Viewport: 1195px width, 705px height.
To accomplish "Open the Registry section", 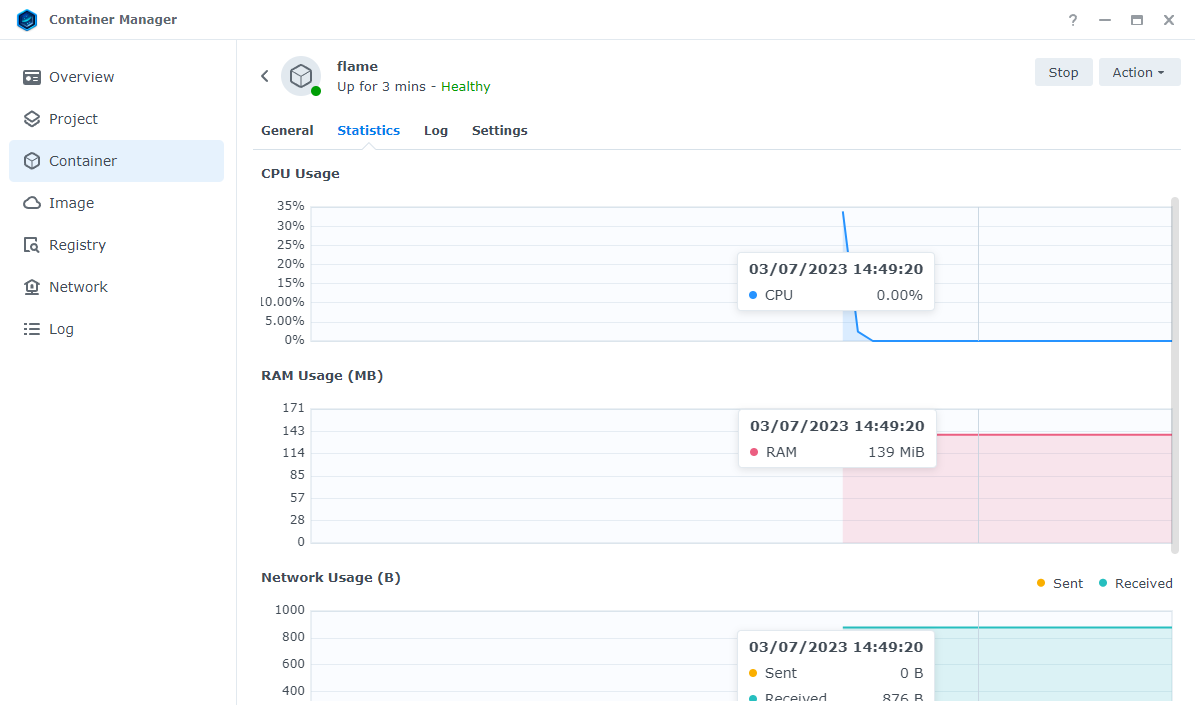I will [x=117, y=245].
